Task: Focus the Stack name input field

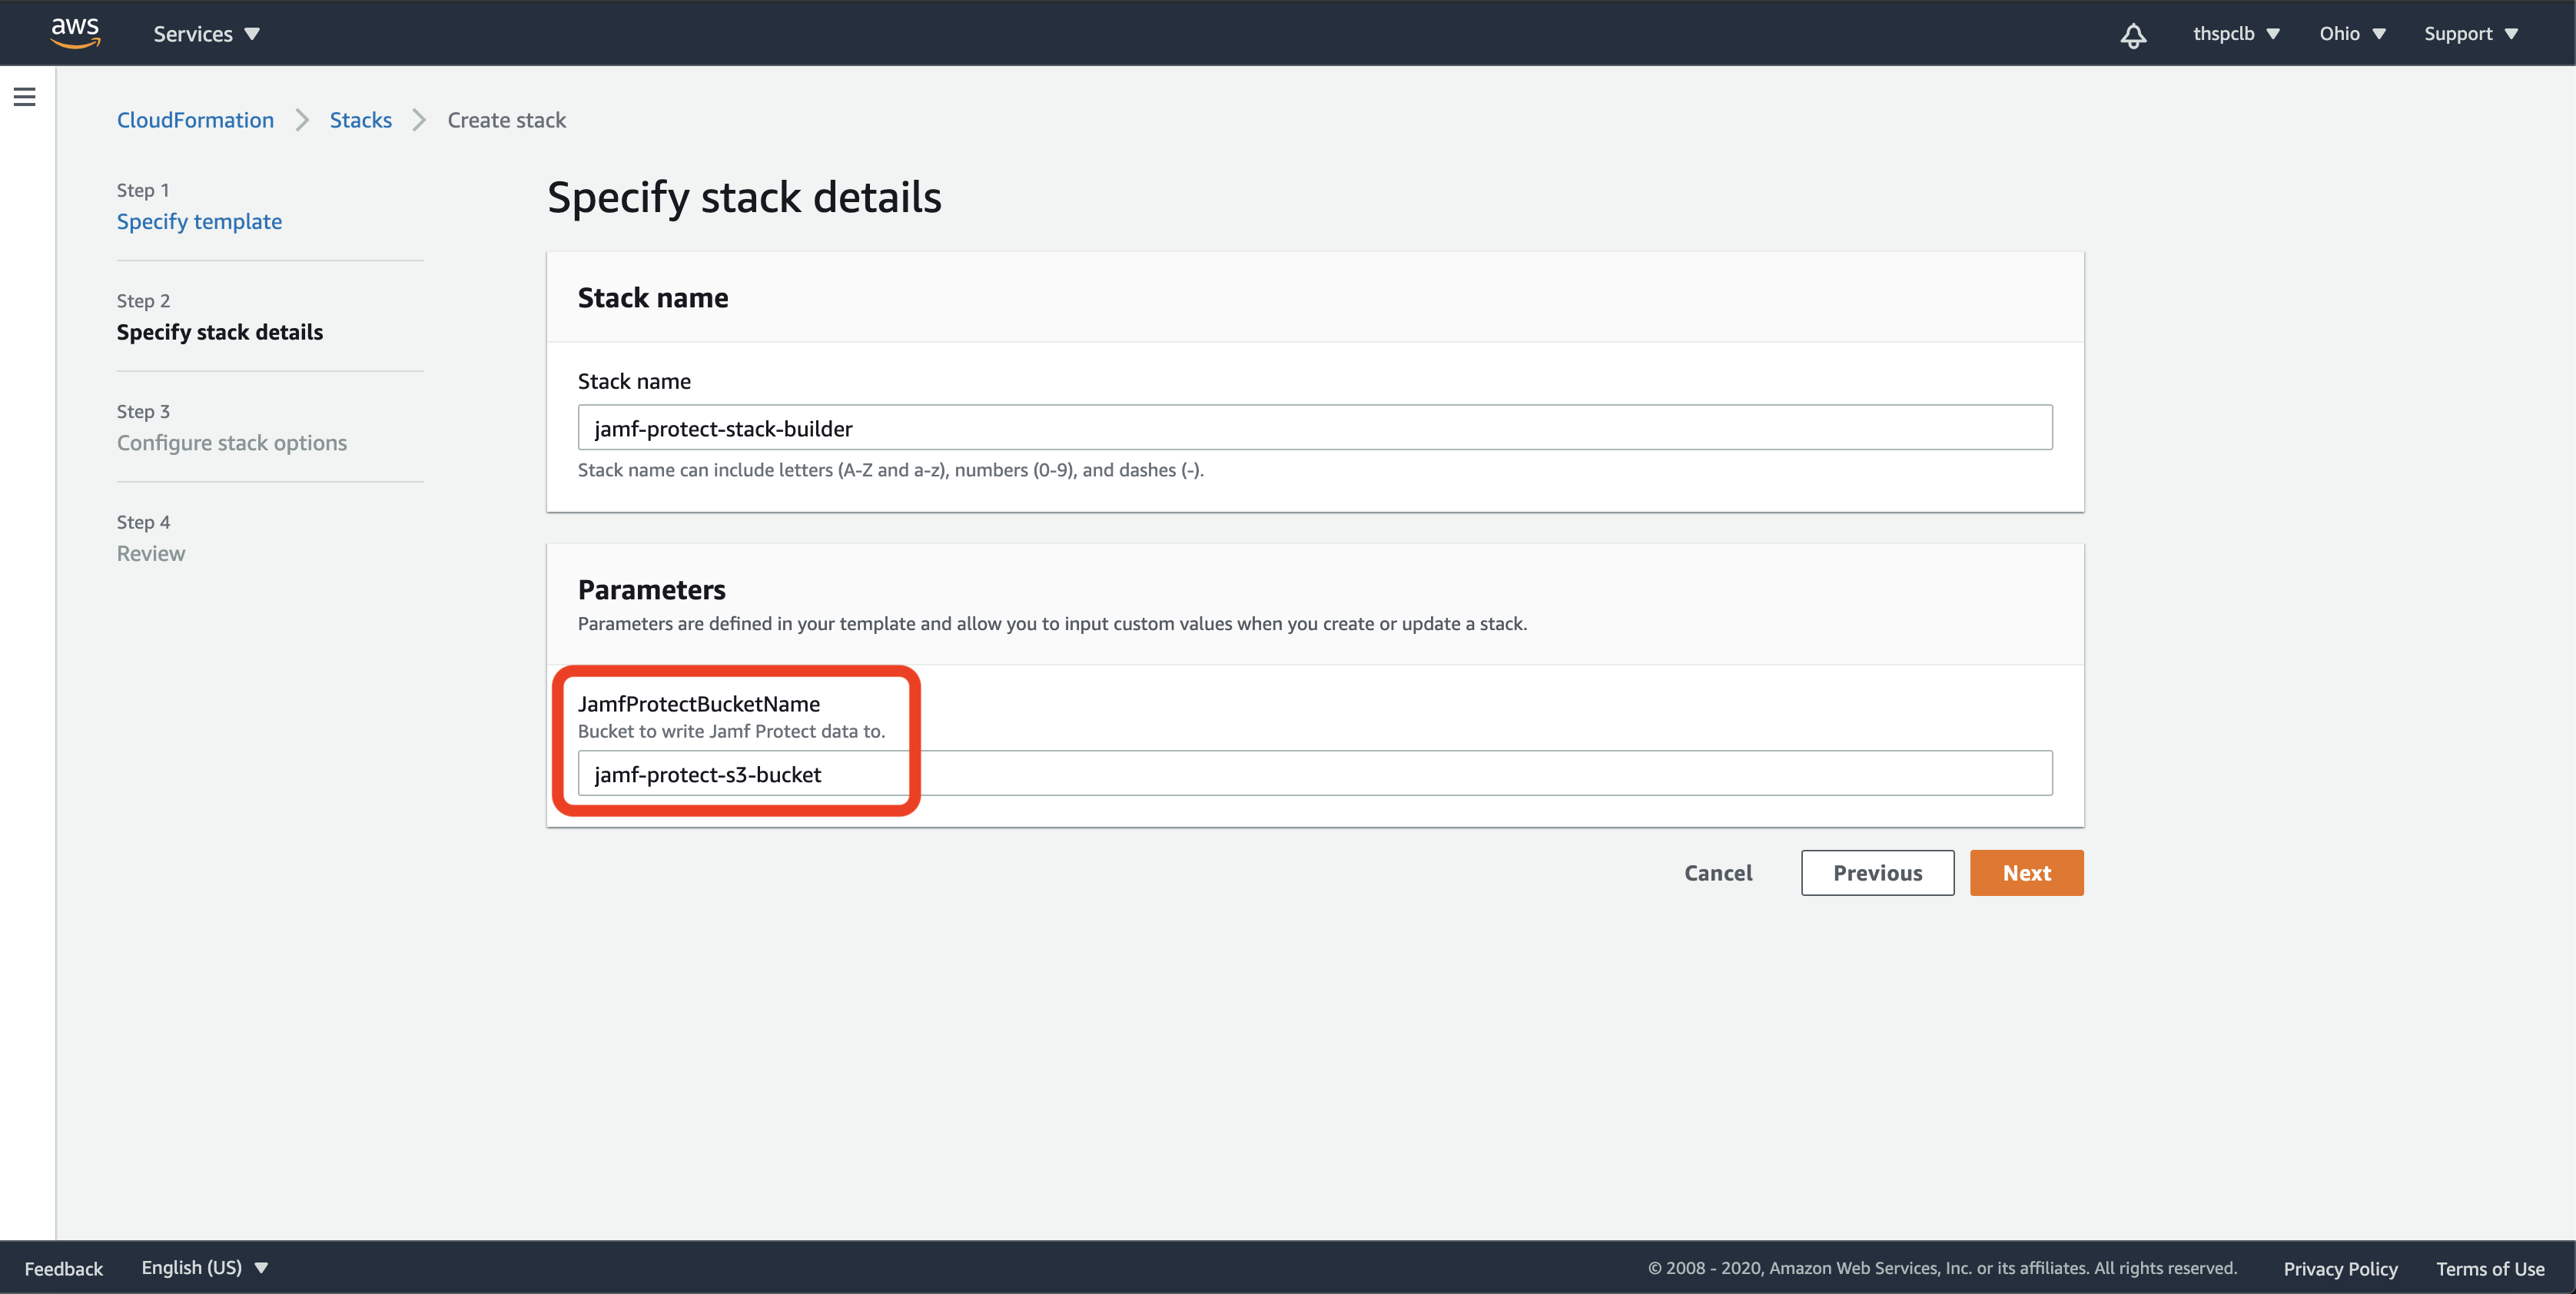Action: 1315,428
